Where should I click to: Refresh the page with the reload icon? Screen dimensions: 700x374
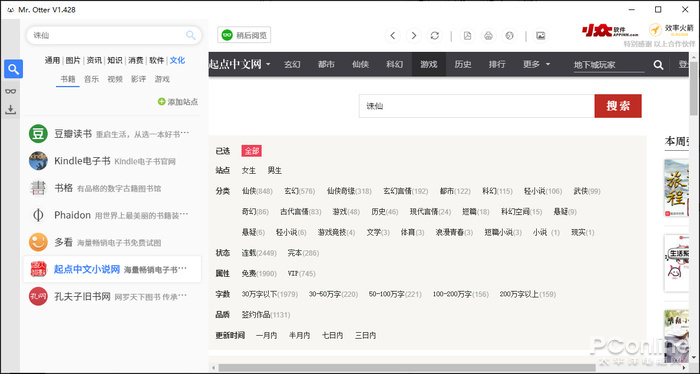(435, 36)
